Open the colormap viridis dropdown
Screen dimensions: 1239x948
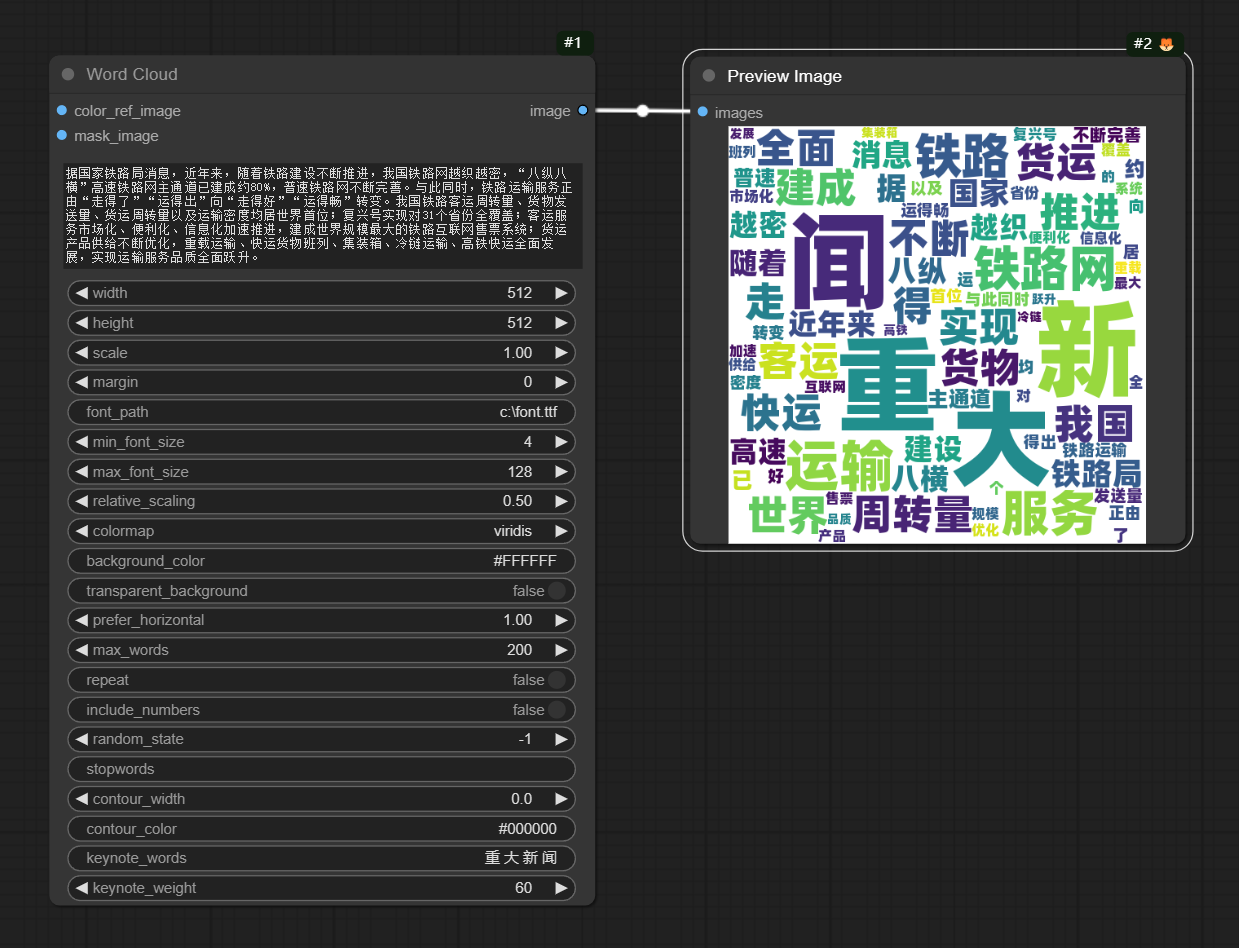(x=321, y=531)
